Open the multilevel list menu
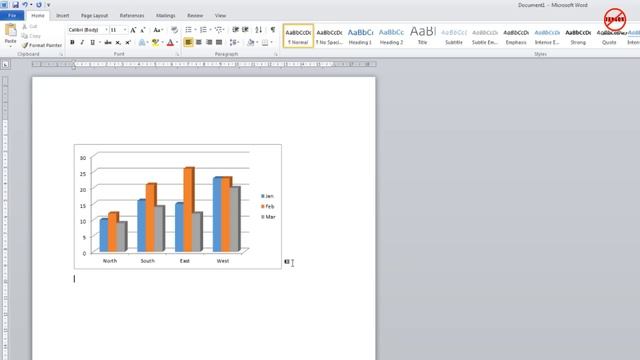Viewport: 640px width, 360px height. [219, 30]
